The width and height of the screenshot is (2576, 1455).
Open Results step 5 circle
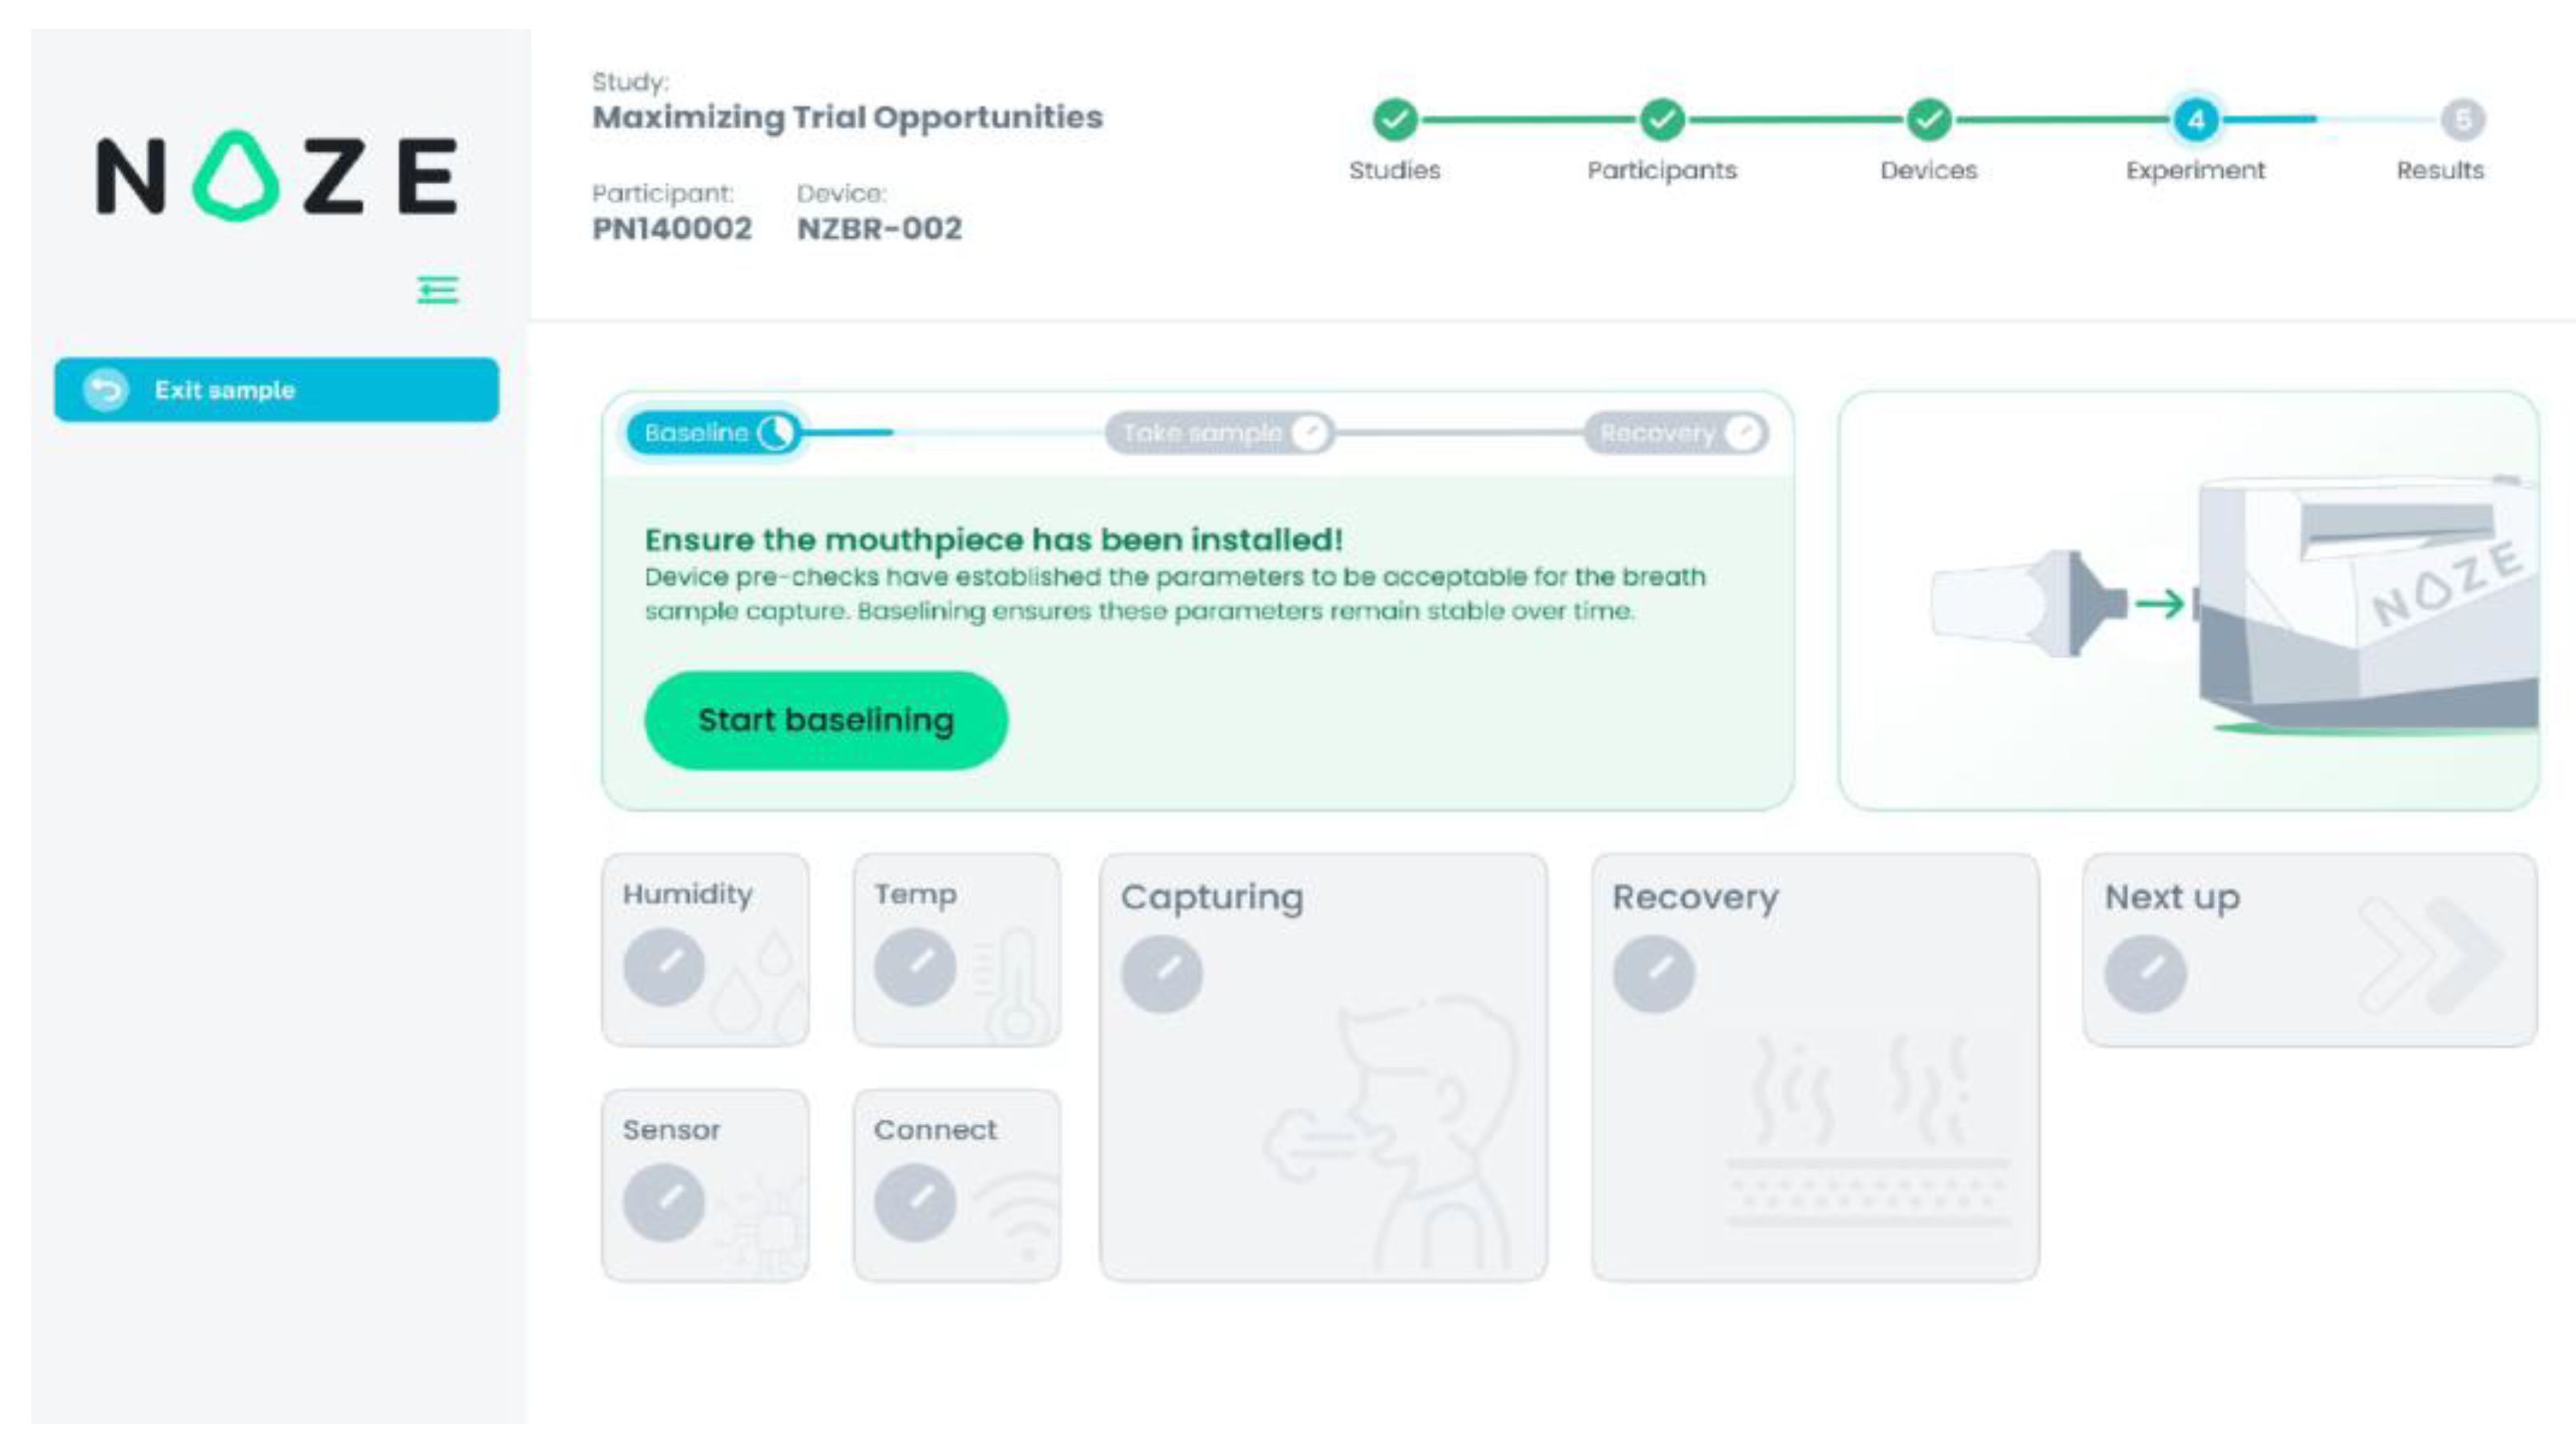(x=2462, y=120)
